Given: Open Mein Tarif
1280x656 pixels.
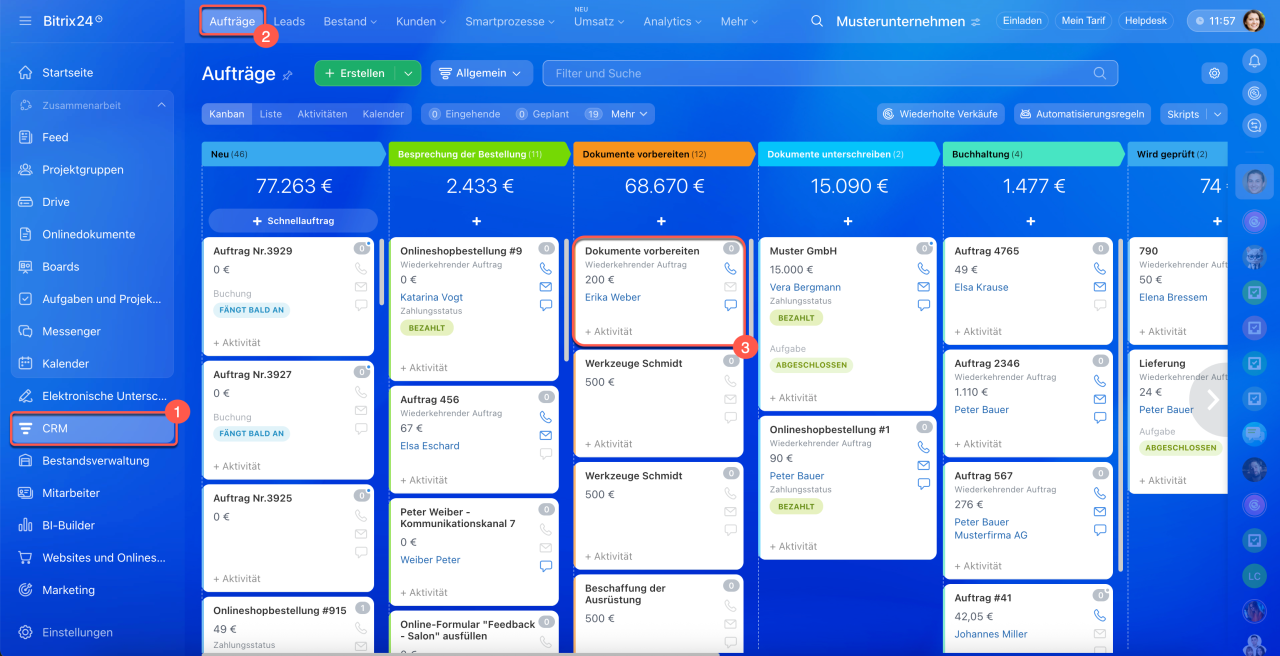Looking at the screenshot, I should pyautogui.click(x=1084, y=21).
